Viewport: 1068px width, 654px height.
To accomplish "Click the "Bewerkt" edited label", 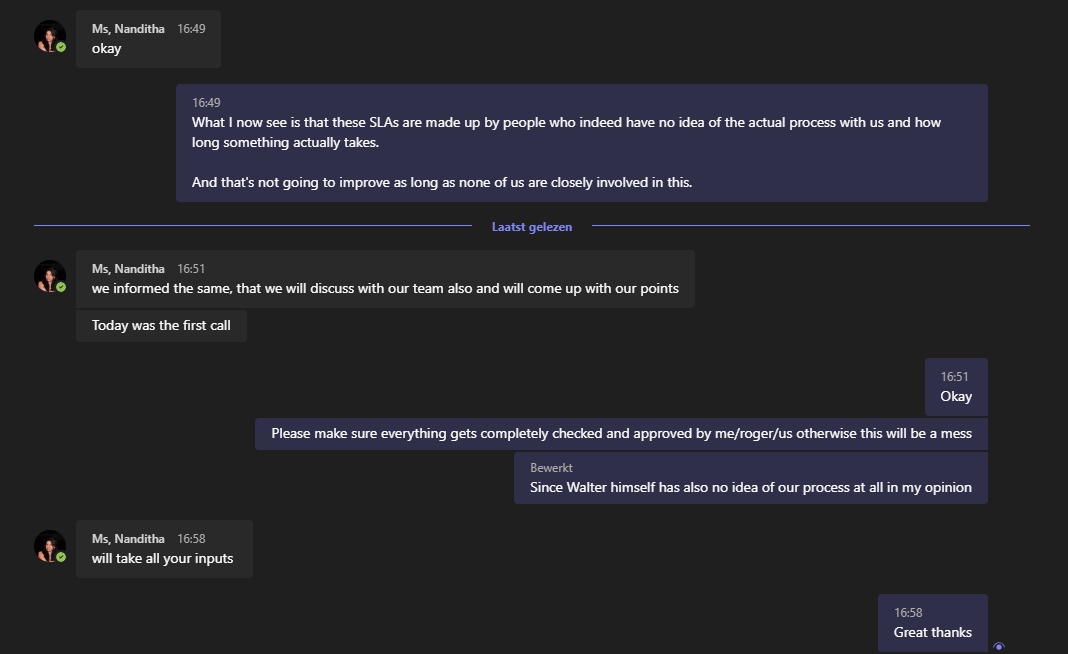I will 551,467.
